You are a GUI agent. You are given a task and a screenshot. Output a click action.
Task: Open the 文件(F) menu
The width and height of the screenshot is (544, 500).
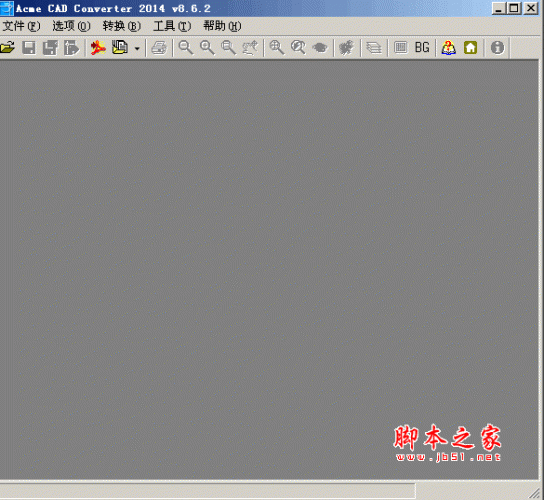(21, 26)
